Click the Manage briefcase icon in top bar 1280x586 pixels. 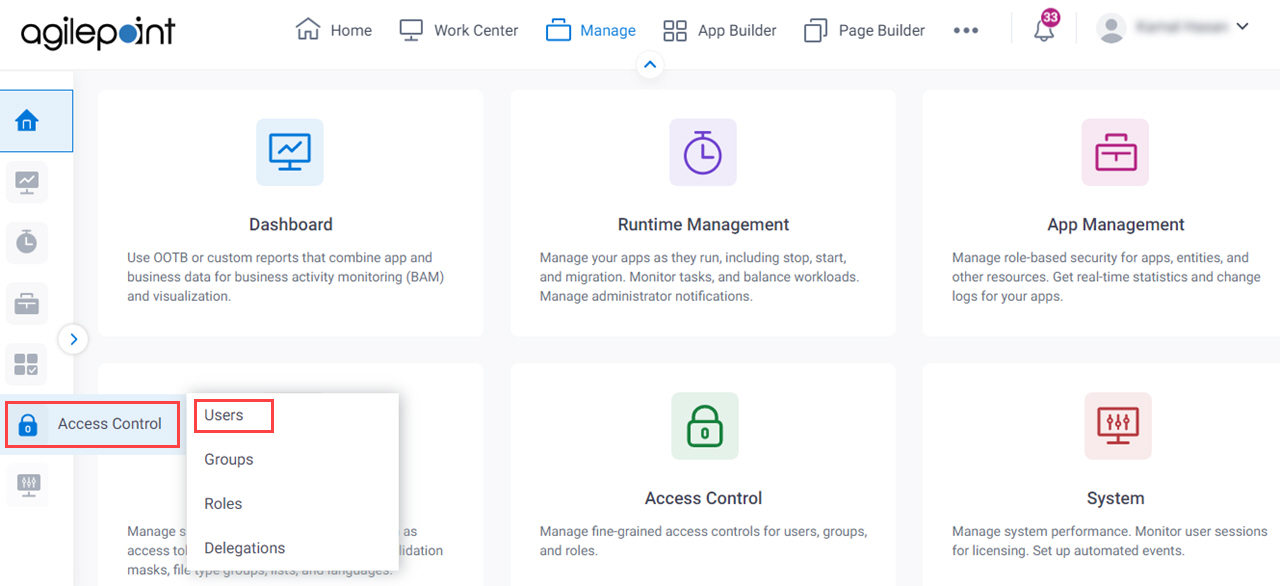(x=558, y=30)
